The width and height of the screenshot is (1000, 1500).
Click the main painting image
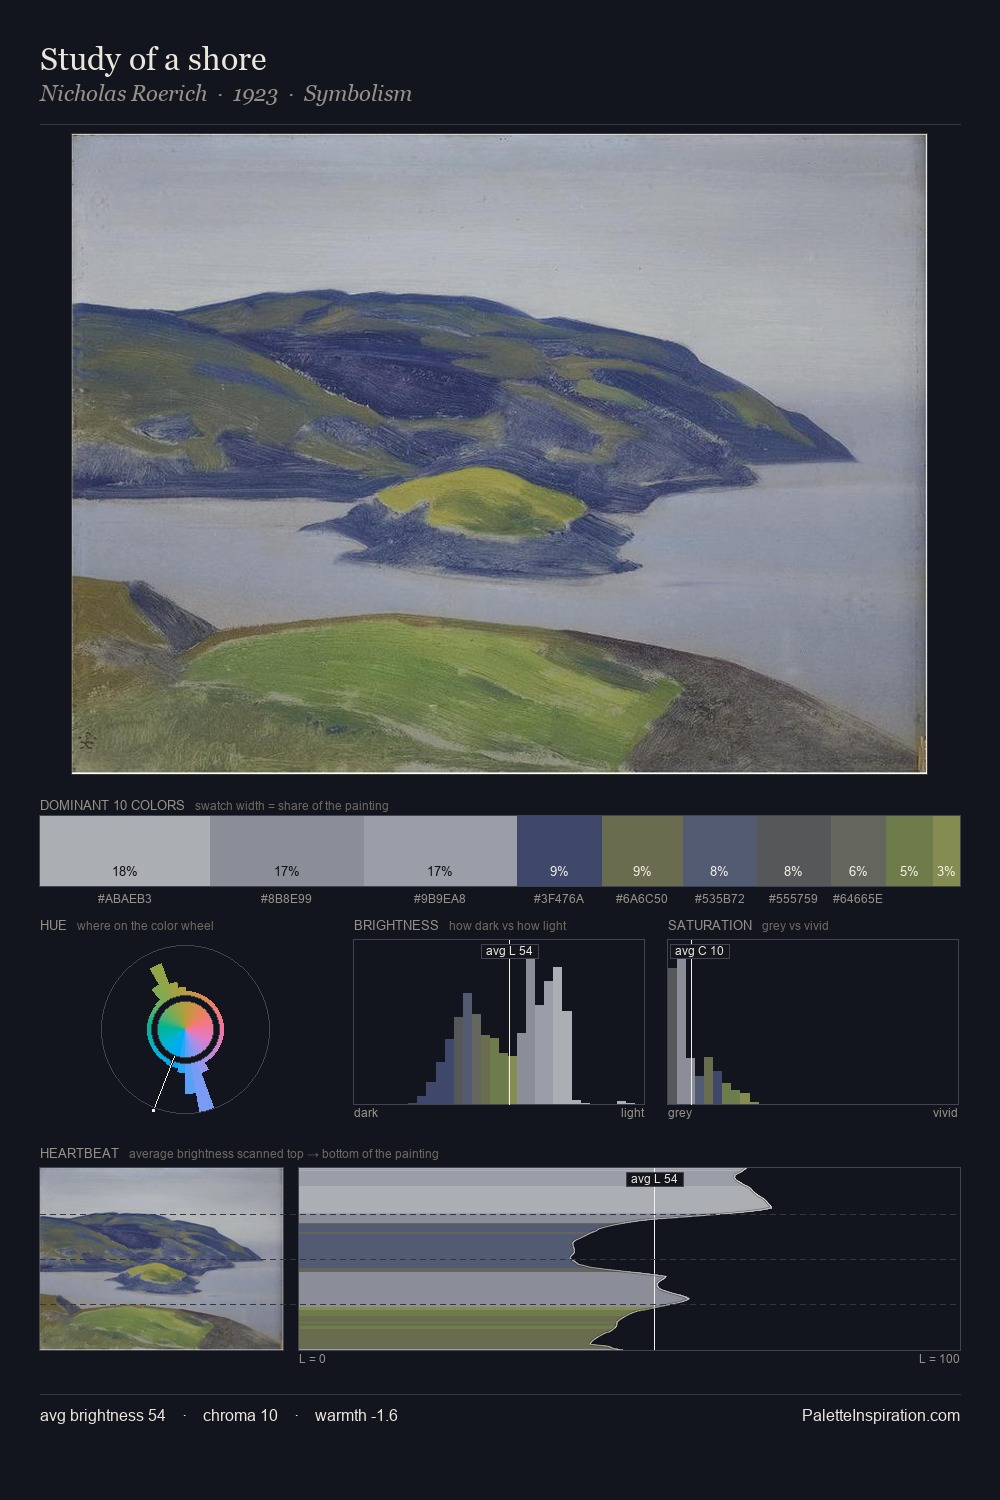499,453
